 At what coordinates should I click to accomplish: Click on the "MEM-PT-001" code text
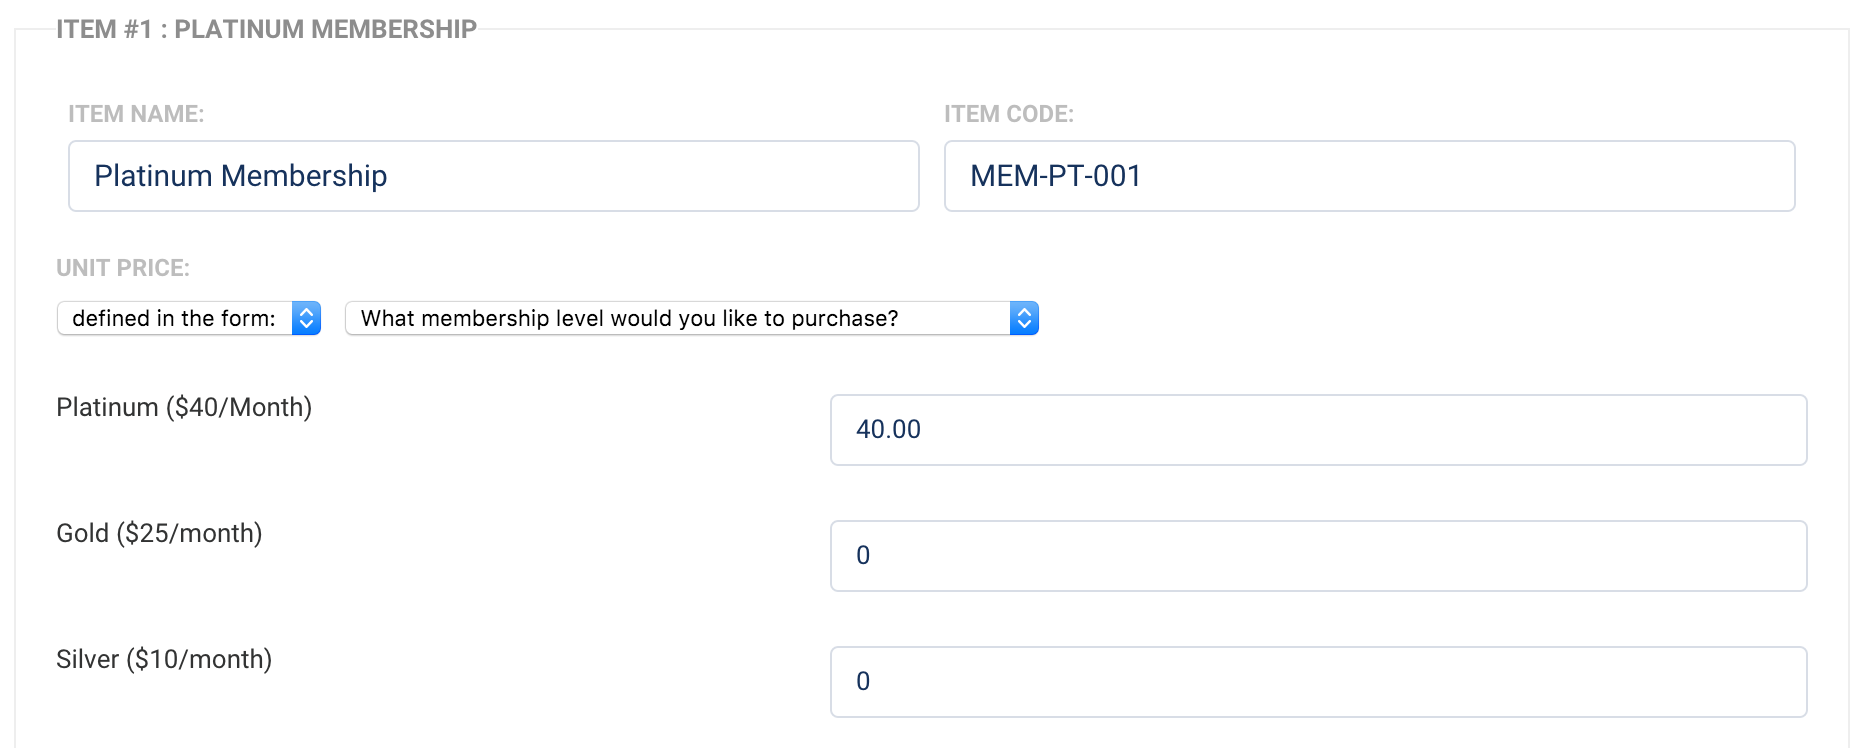[1056, 176]
